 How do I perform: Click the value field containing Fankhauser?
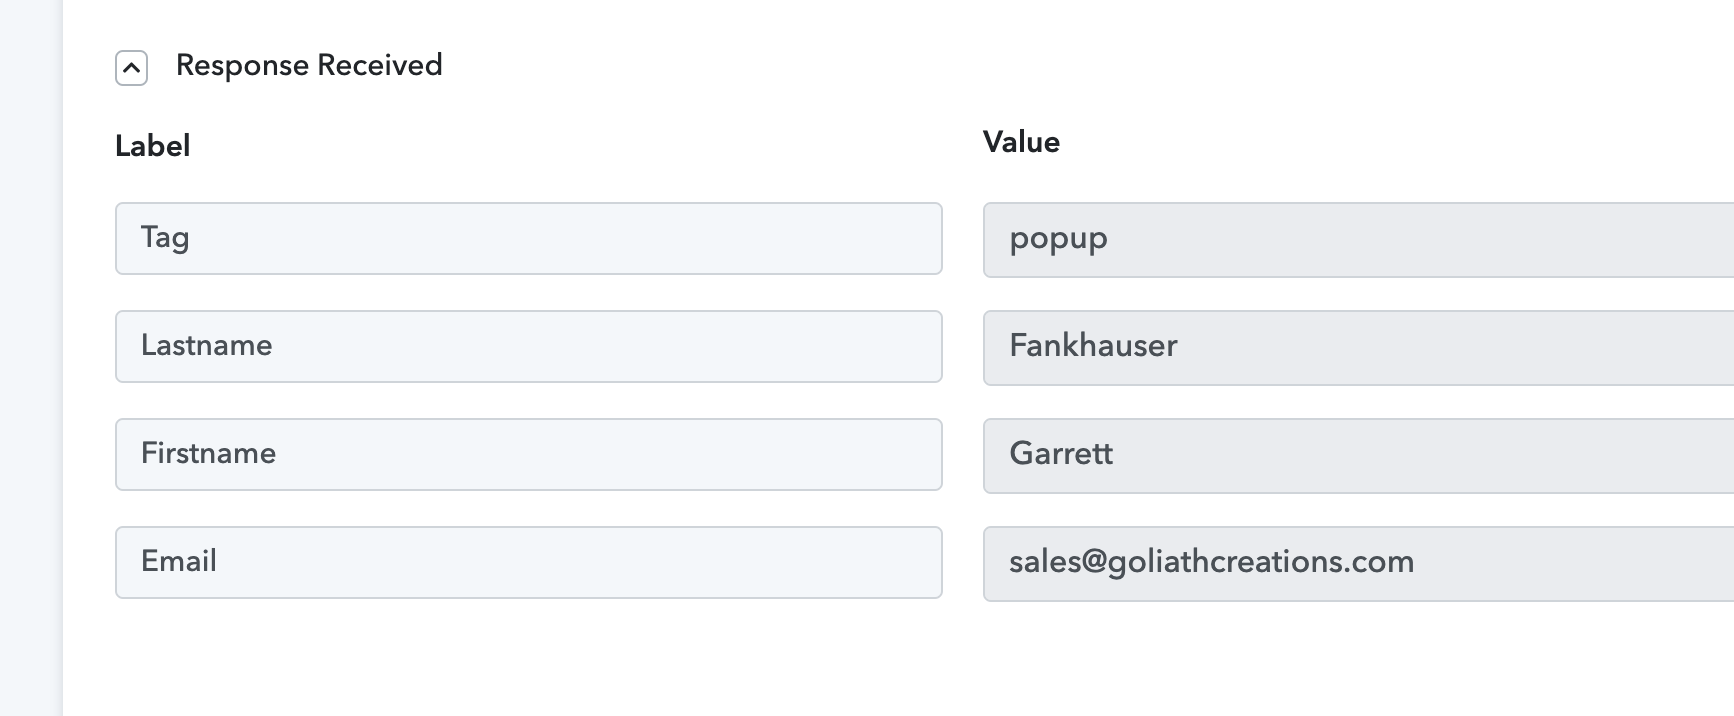pyautogui.click(x=1358, y=348)
